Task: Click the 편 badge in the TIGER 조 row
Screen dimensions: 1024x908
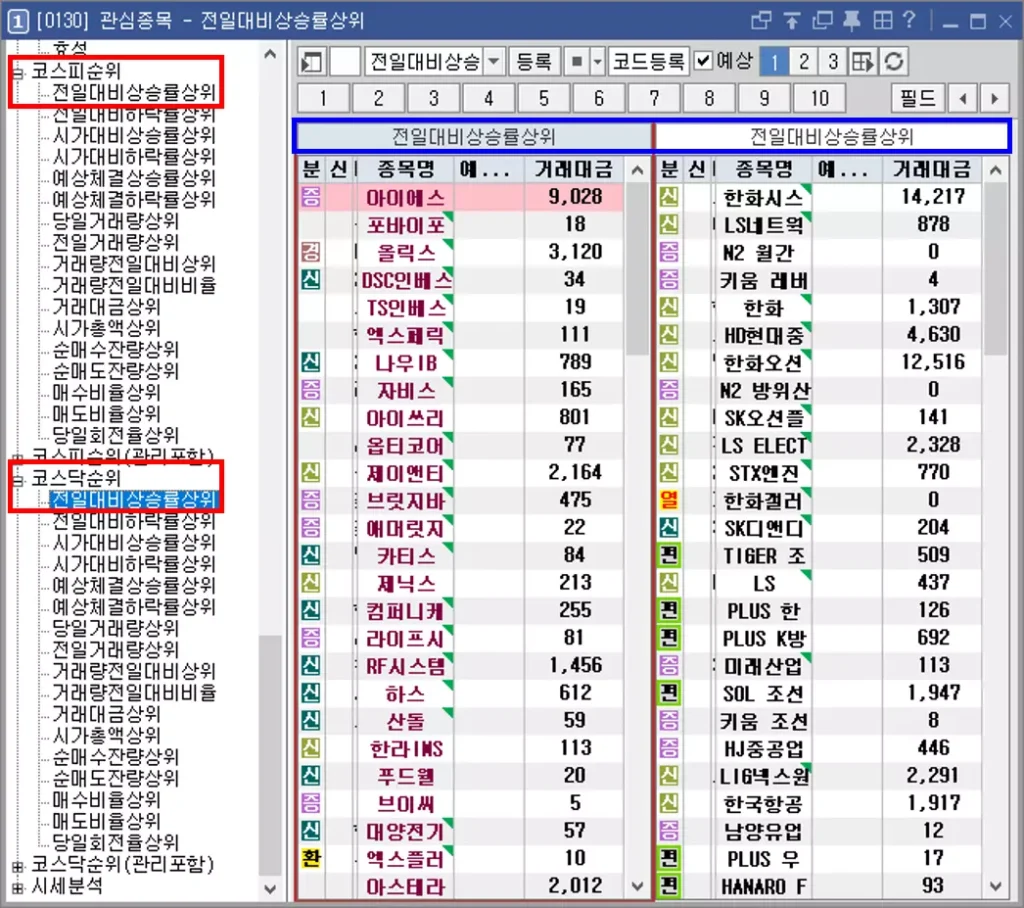Action: 669,555
